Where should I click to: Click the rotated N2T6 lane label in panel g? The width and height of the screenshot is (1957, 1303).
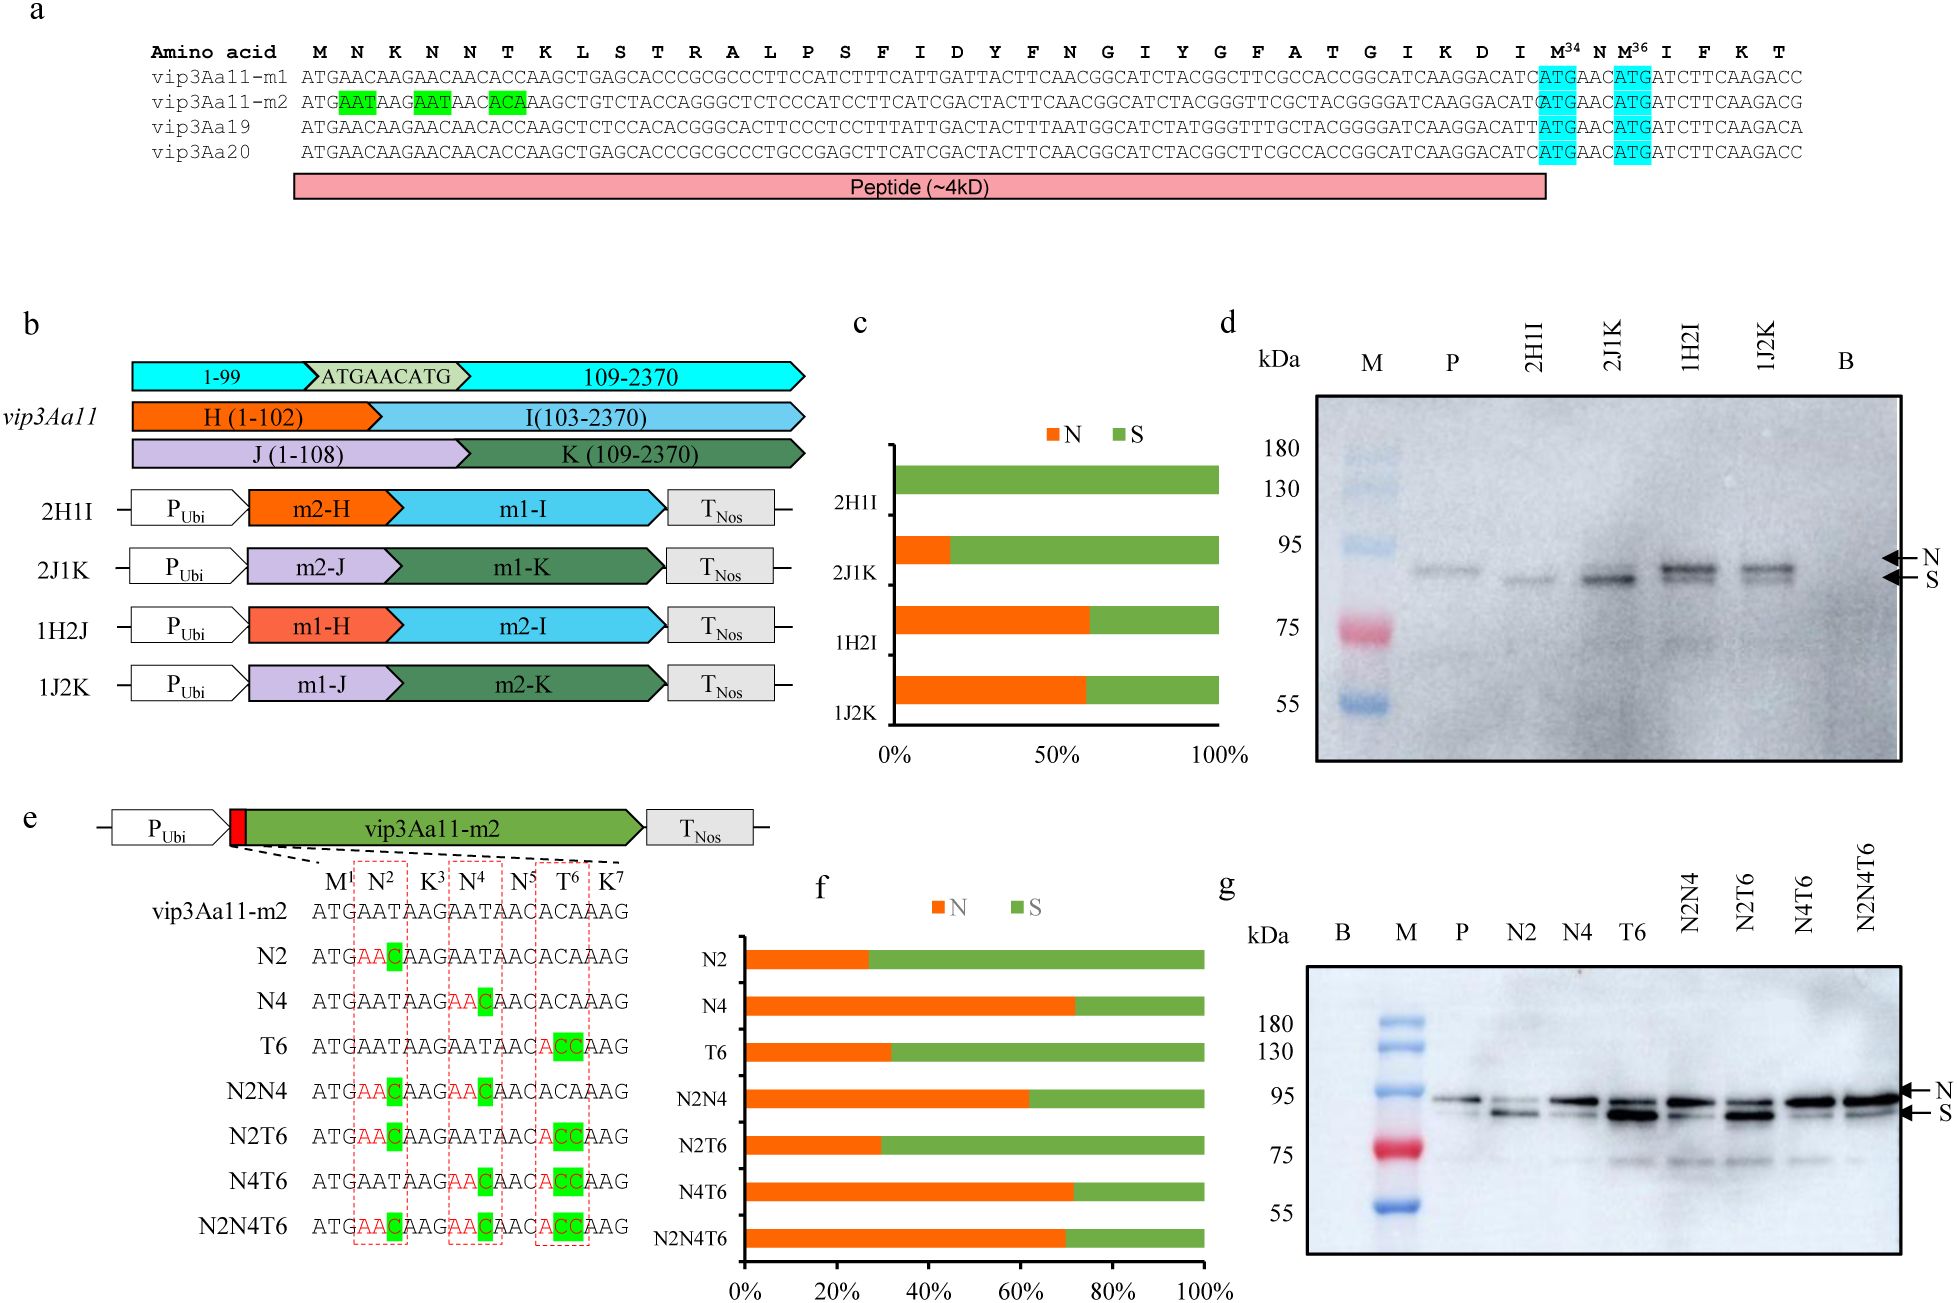point(1745,902)
